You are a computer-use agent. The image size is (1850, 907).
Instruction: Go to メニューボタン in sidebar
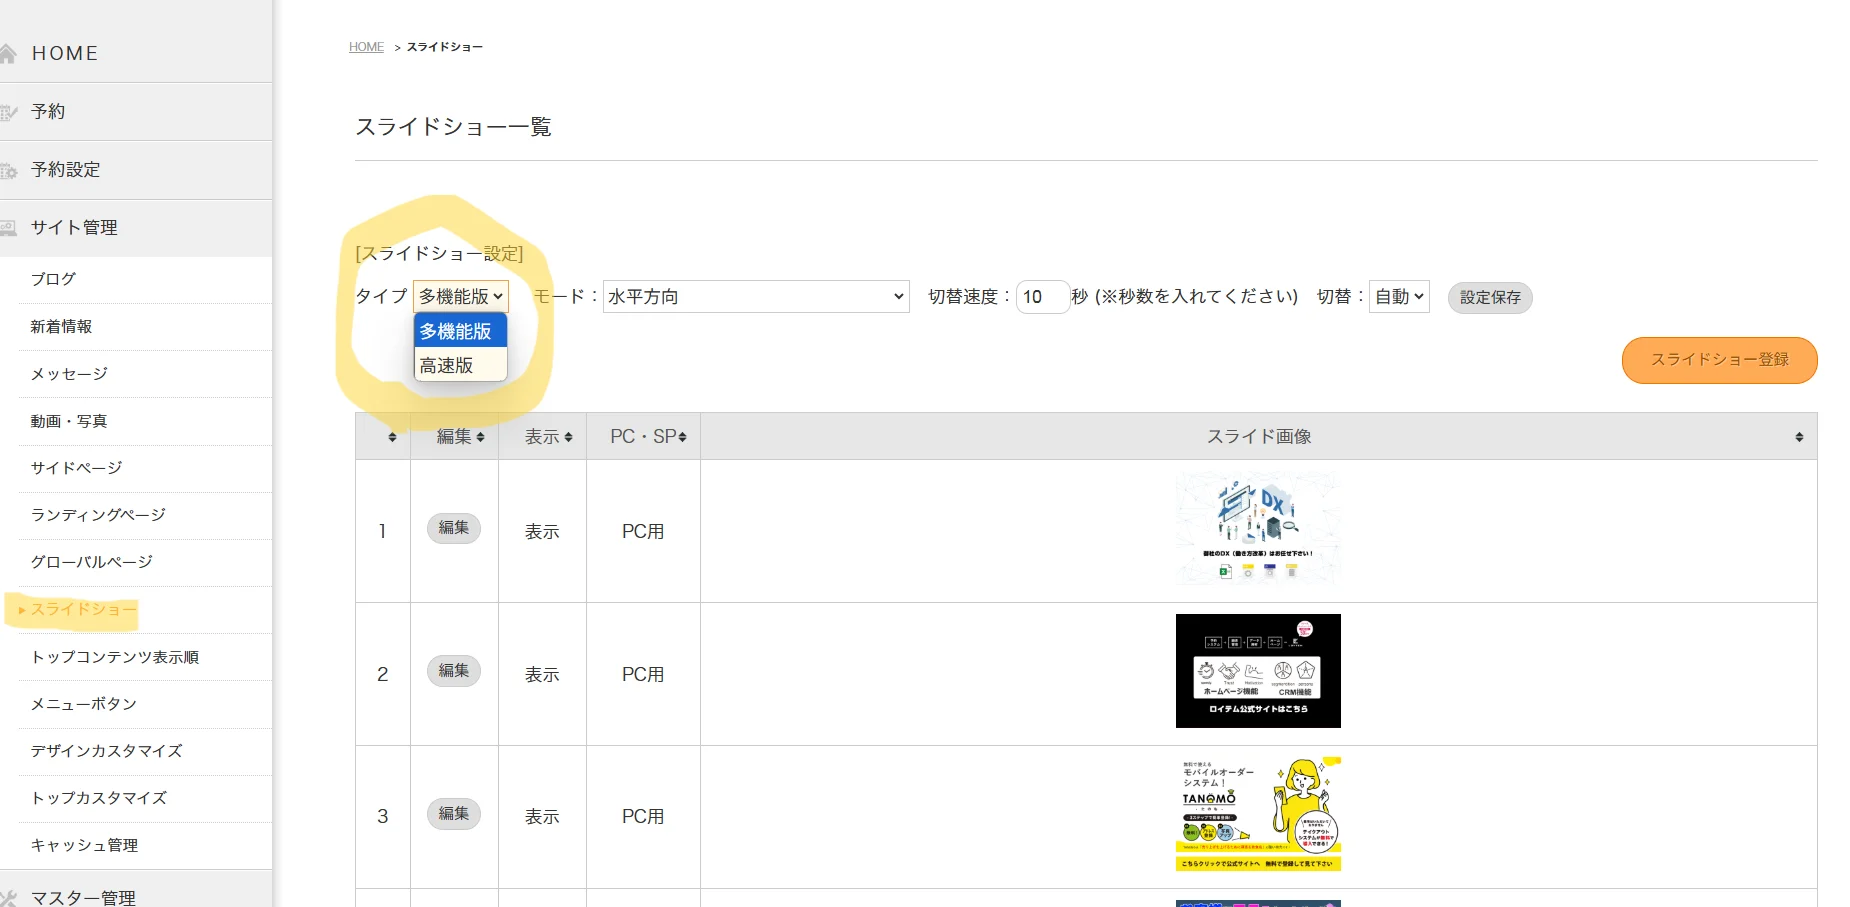click(x=84, y=703)
